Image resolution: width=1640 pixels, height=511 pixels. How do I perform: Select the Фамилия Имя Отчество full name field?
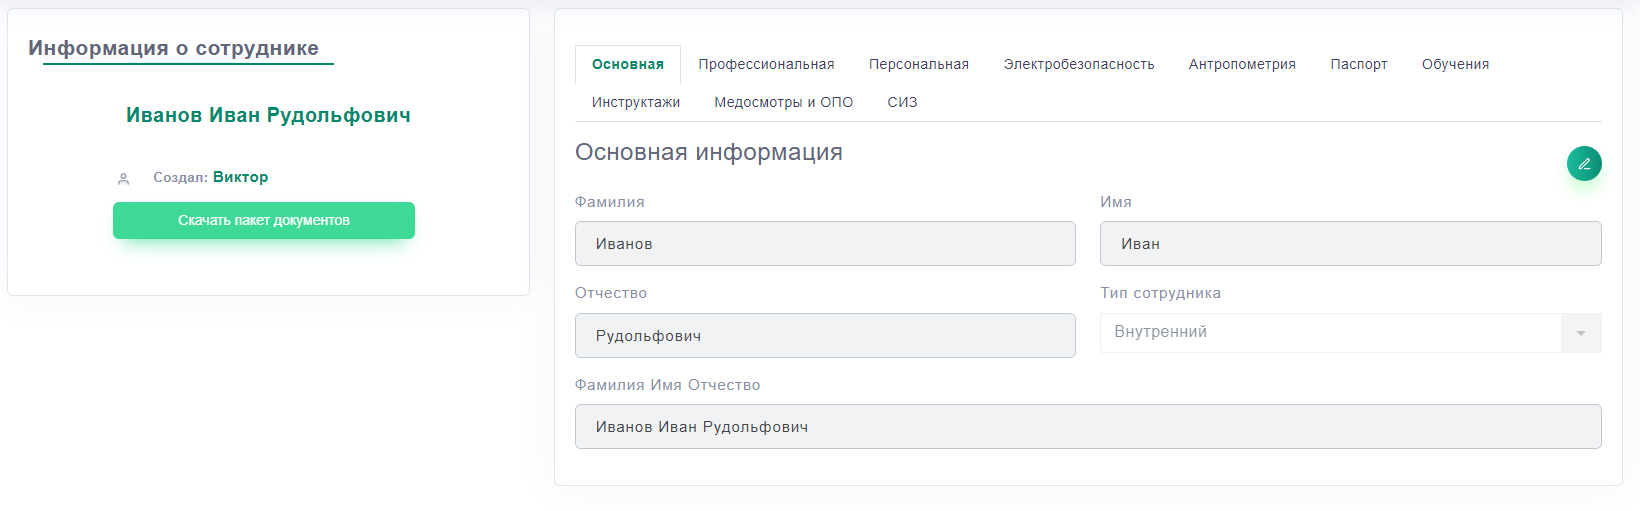click(x=1088, y=427)
